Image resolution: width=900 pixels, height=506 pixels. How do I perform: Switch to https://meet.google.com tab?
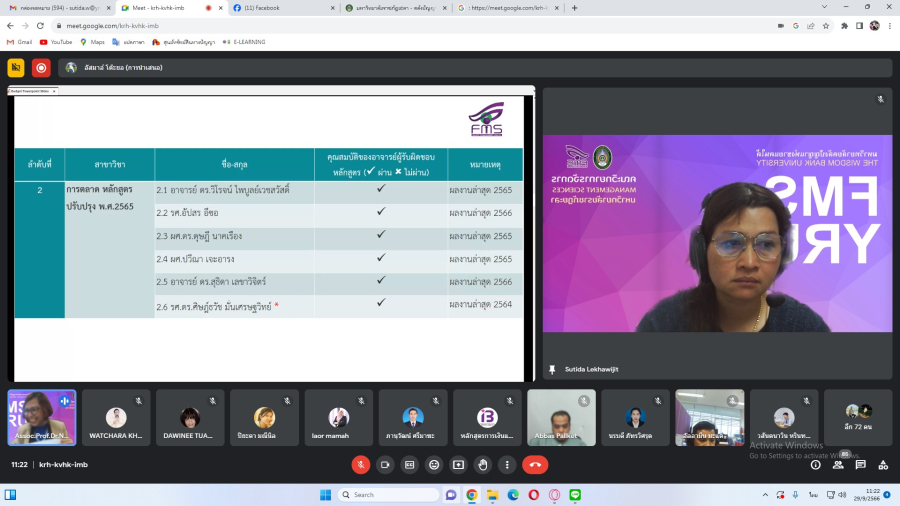tap(508, 8)
